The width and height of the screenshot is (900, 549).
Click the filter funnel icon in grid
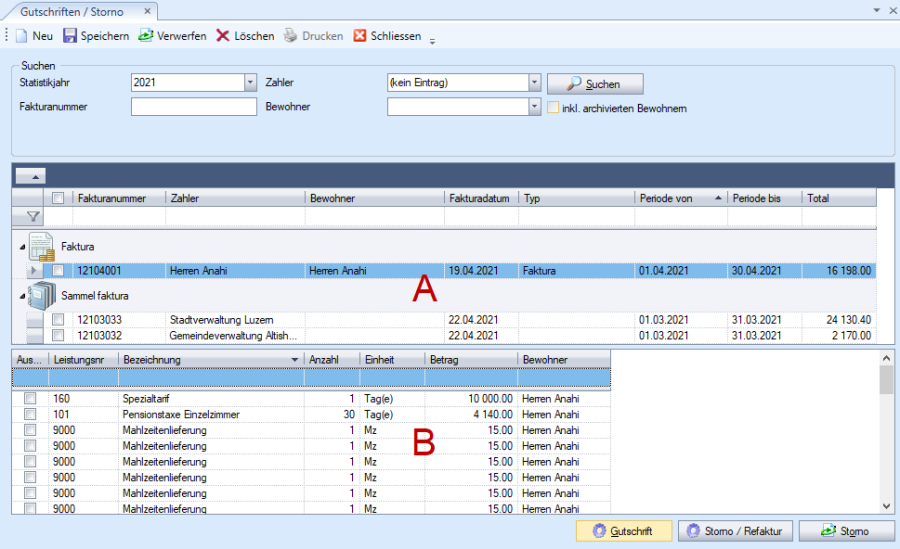33,216
